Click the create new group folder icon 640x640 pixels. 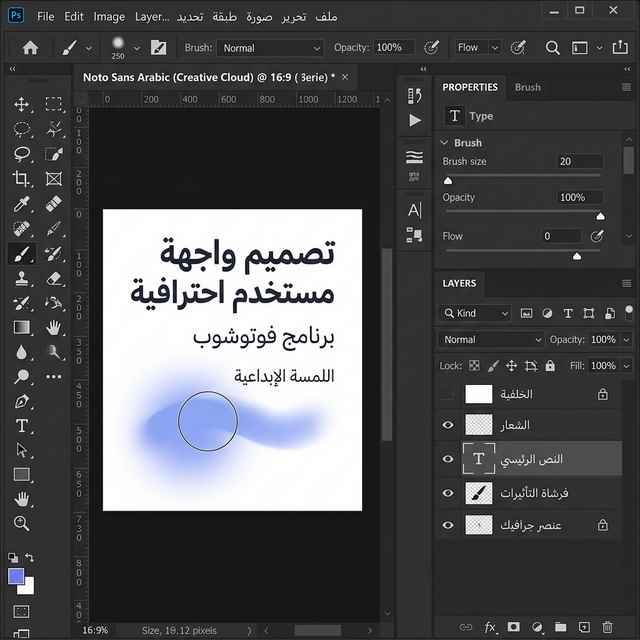coord(560,627)
